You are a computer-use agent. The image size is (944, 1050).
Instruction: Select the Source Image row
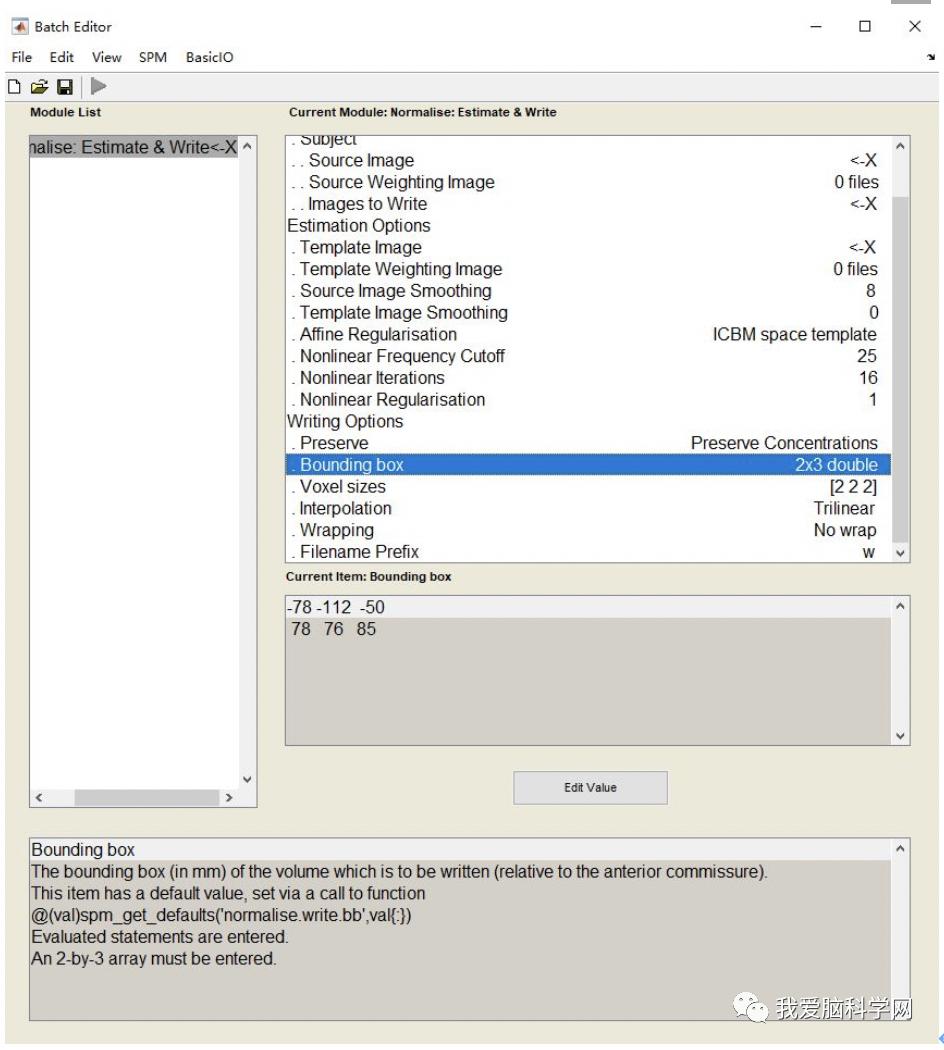tap(588, 161)
